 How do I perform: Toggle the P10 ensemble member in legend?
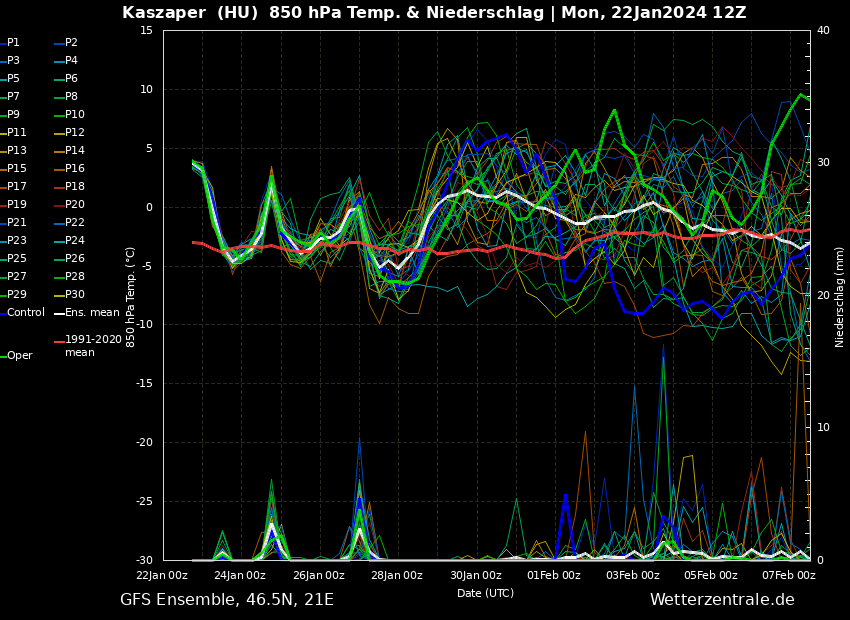74,115
